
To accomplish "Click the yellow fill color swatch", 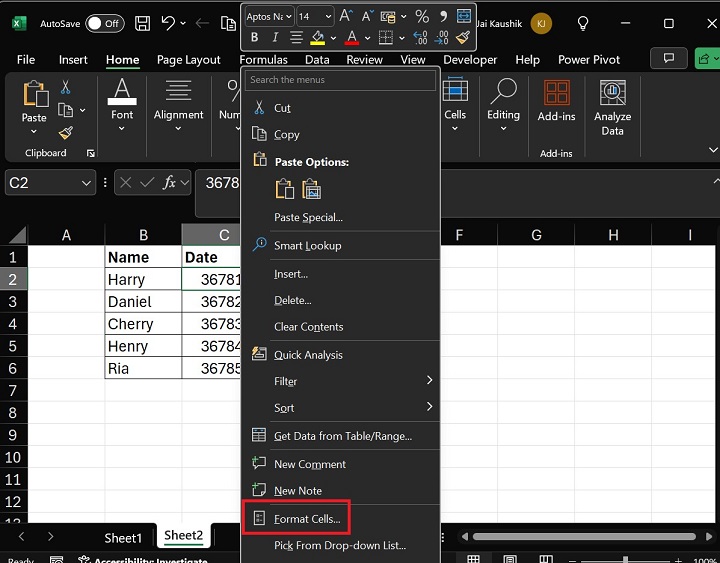I will tap(318, 38).
